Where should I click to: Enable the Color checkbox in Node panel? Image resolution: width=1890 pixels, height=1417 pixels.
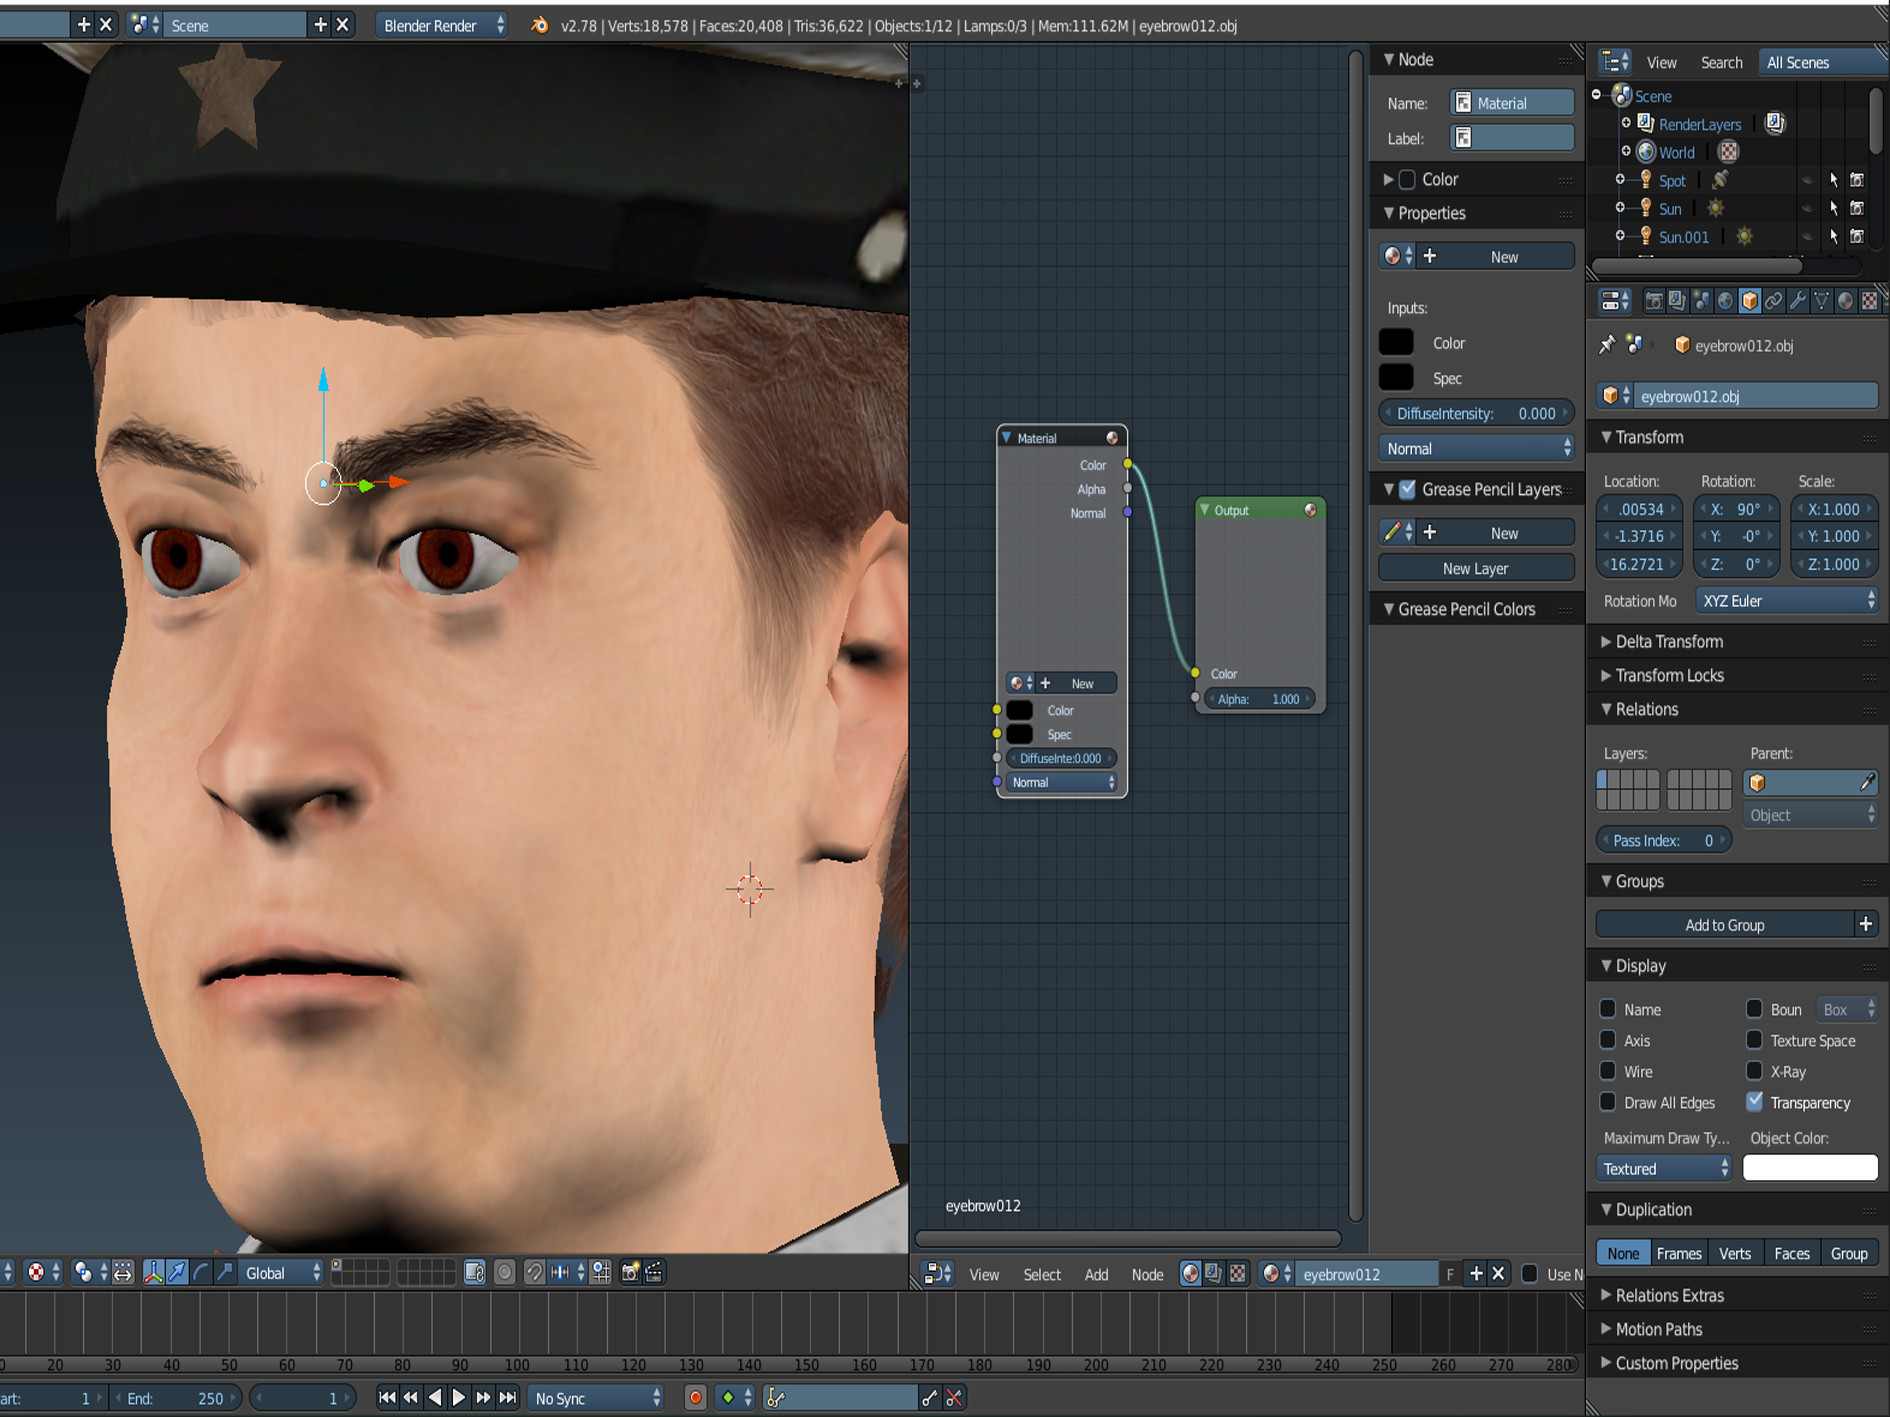click(1407, 179)
